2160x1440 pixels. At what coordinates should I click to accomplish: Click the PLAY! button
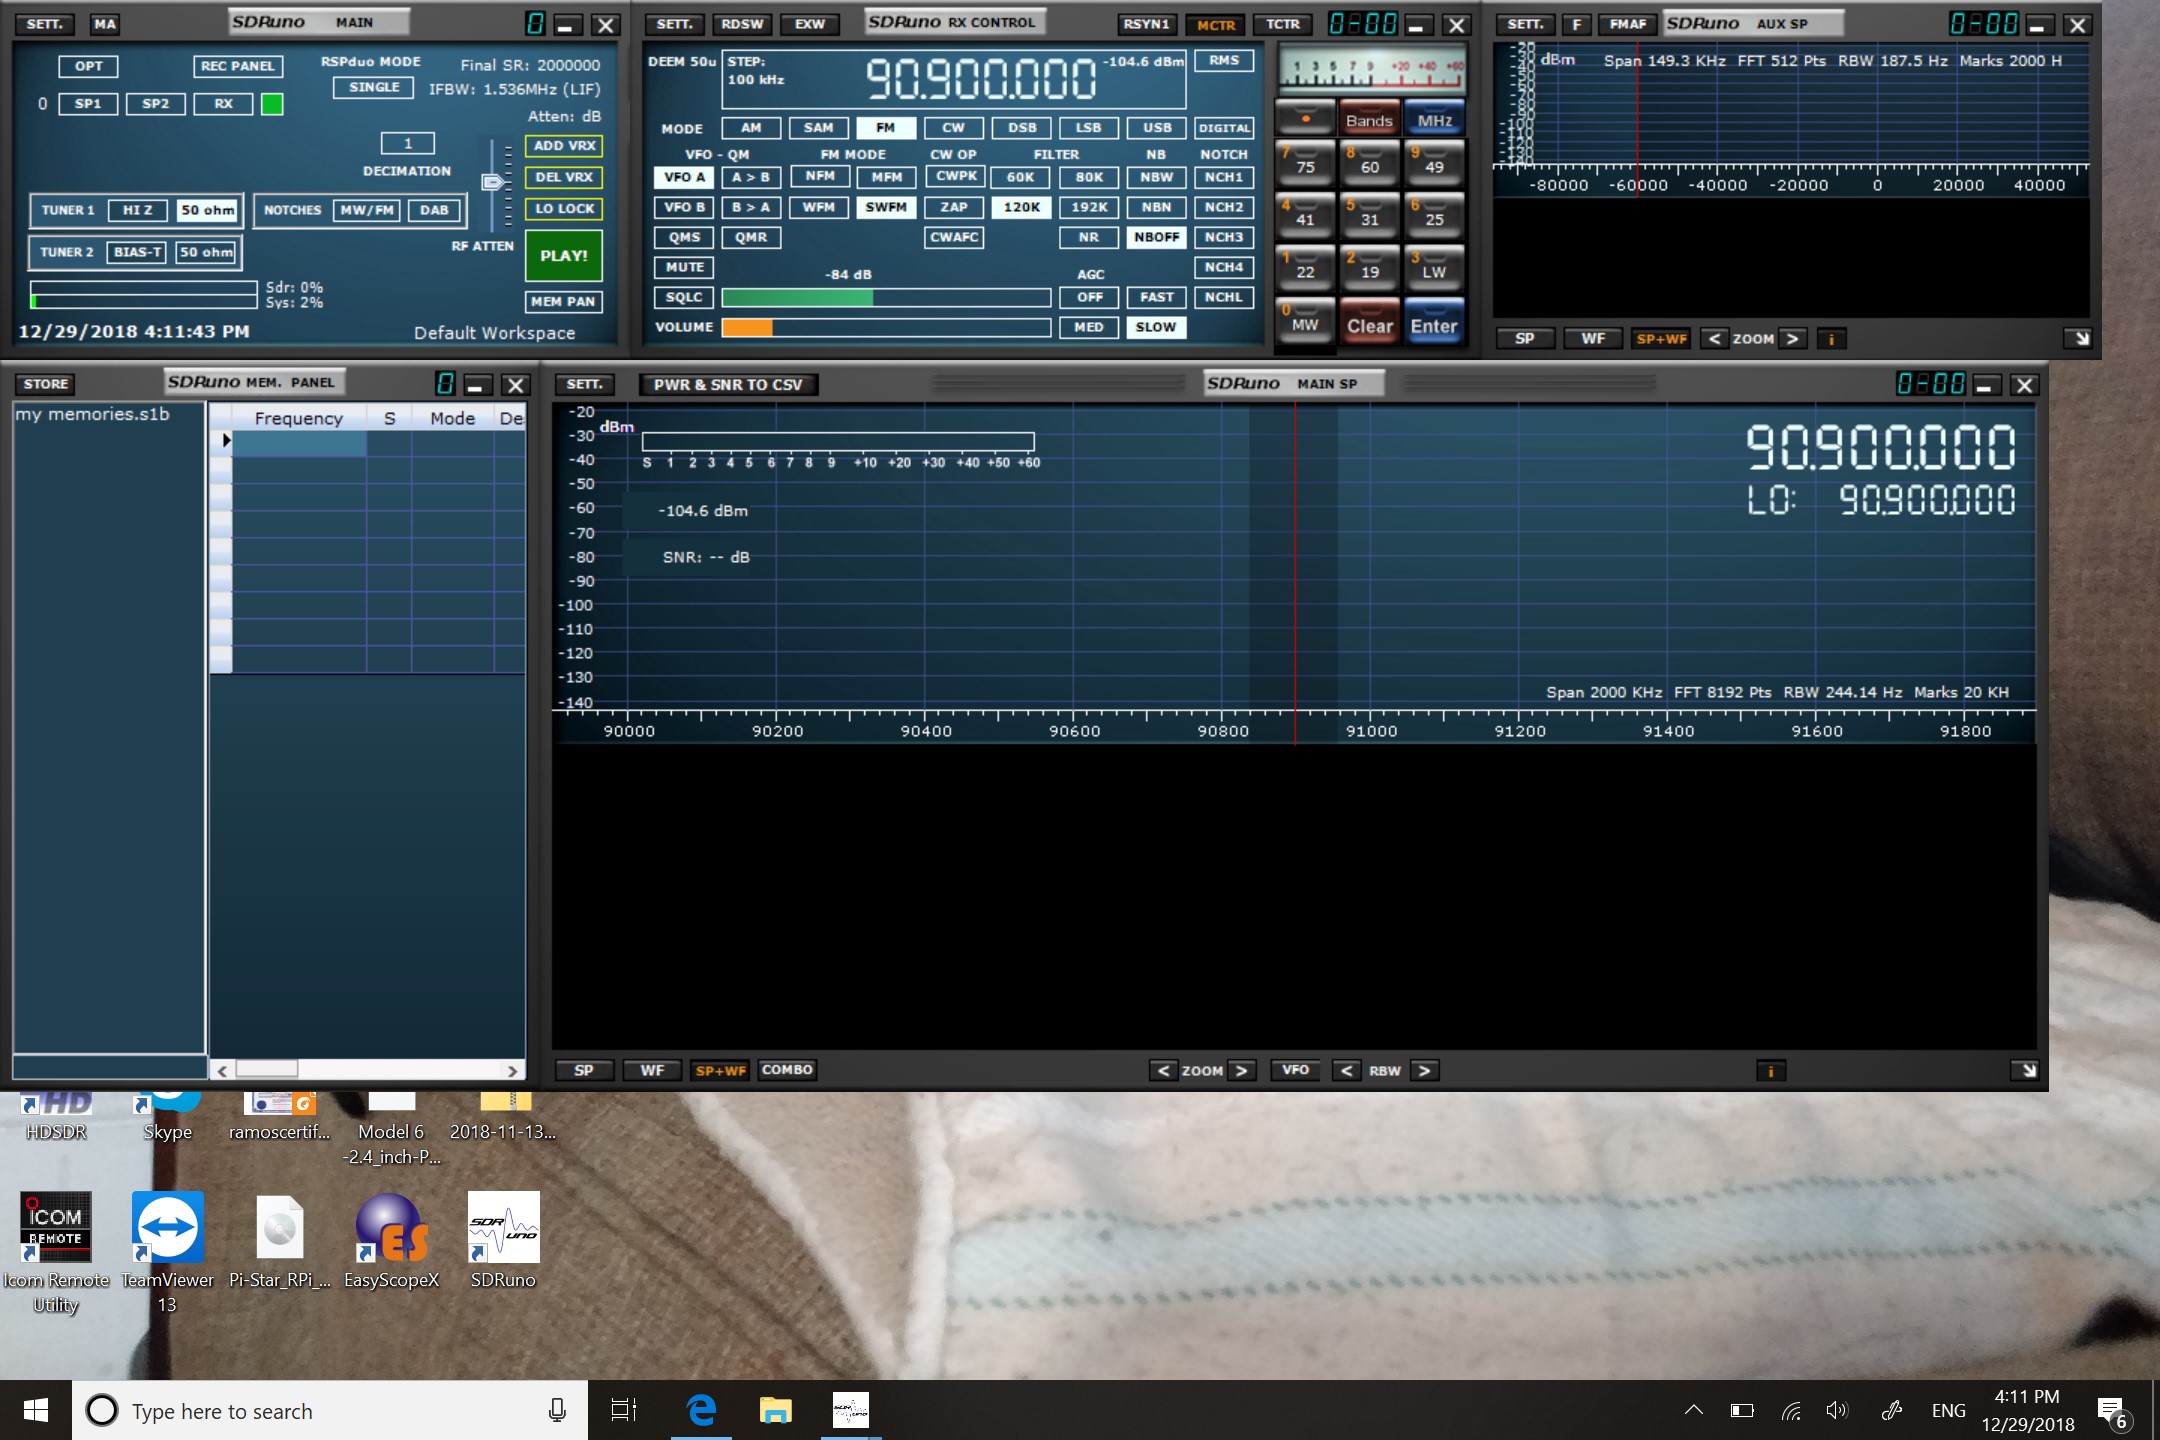[564, 256]
